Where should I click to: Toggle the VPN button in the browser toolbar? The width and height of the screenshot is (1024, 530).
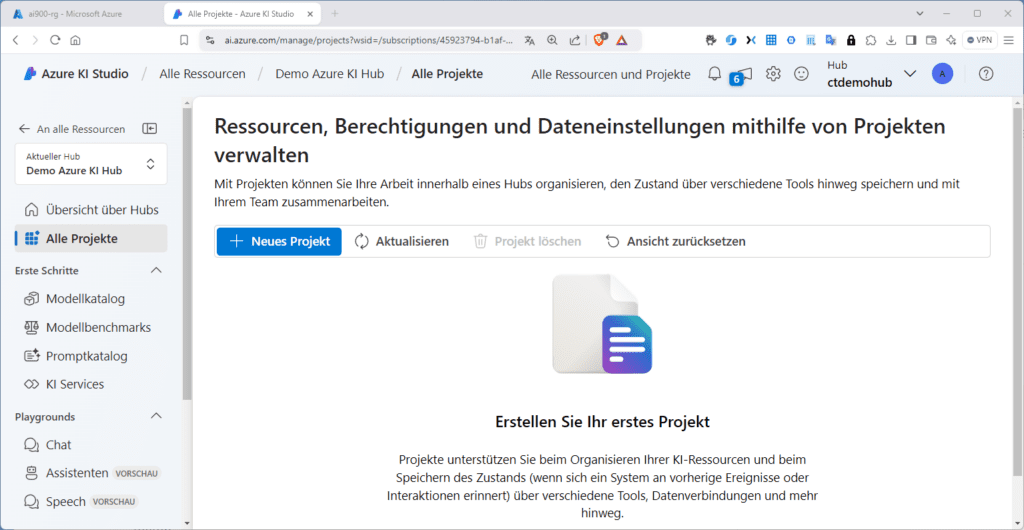(x=980, y=40)
